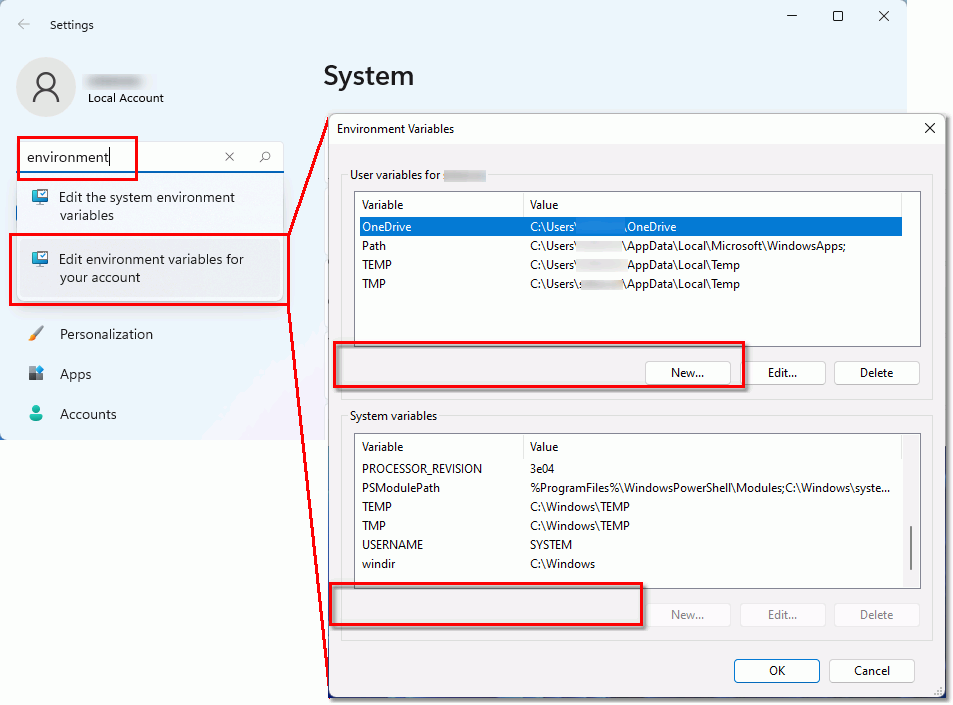Minimize the Settings window
The image size is (953, 705).
pyautogui.click(x=792, y=16)
